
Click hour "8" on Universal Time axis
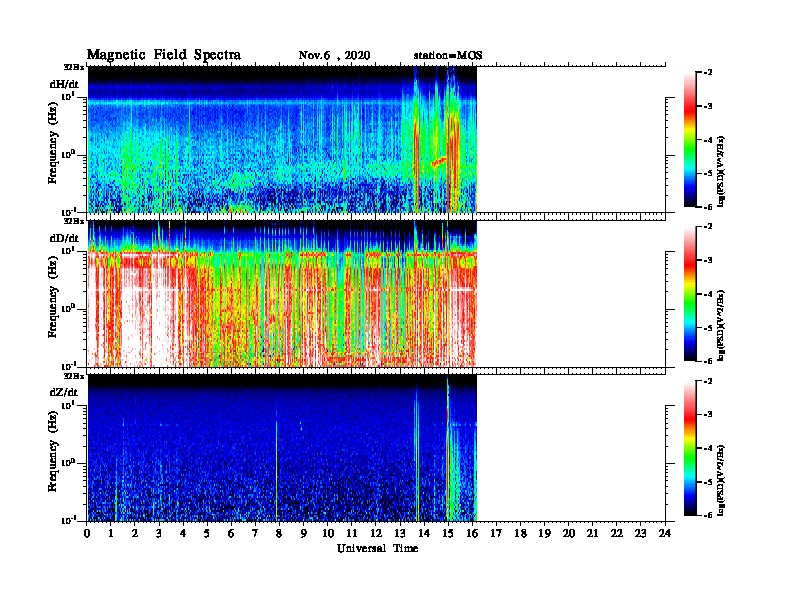coord(279,534)
